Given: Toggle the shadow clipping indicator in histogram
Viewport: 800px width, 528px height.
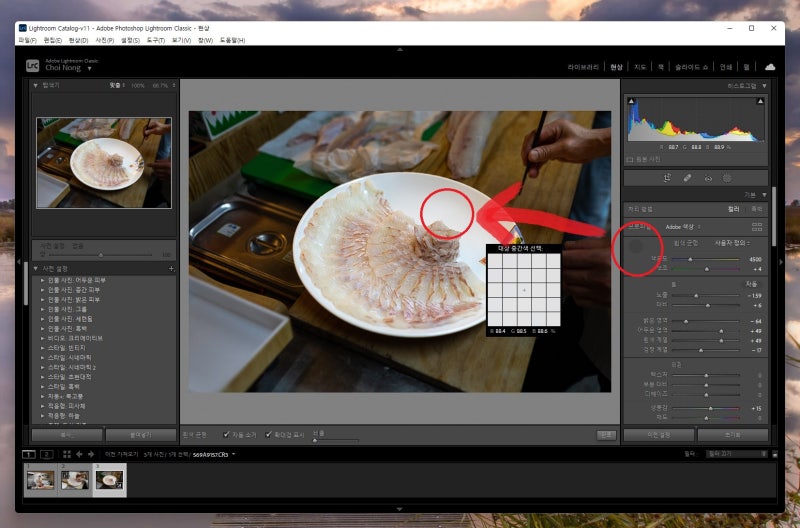Looking at the screenshot, I should pos(631,102).
